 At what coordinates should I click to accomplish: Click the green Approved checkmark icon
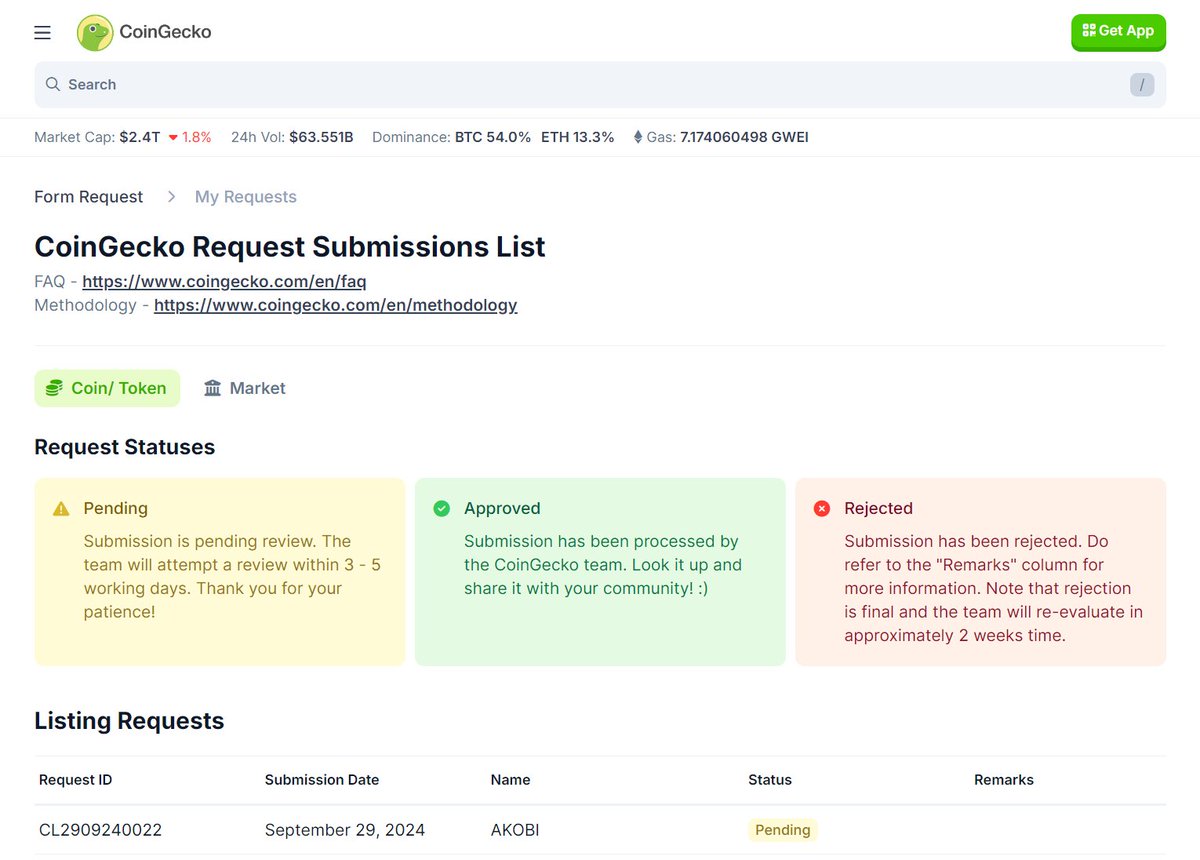(441, 509)
